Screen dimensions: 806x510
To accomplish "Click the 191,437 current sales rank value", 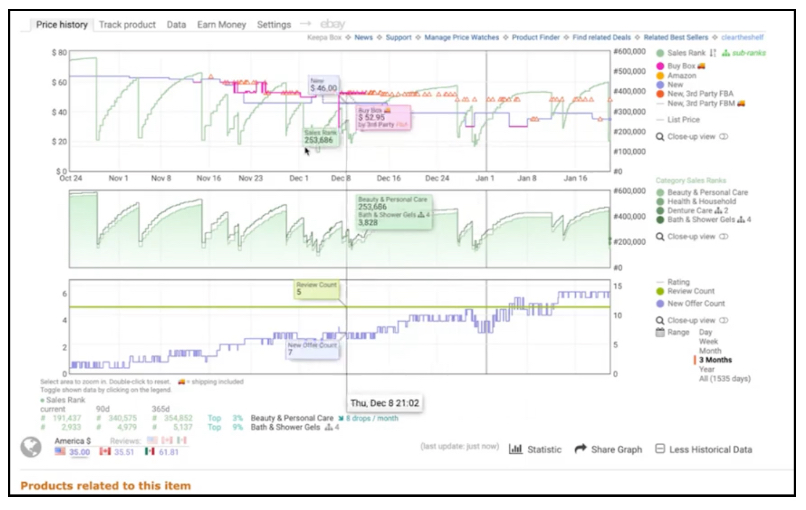I will coord(67,418).
